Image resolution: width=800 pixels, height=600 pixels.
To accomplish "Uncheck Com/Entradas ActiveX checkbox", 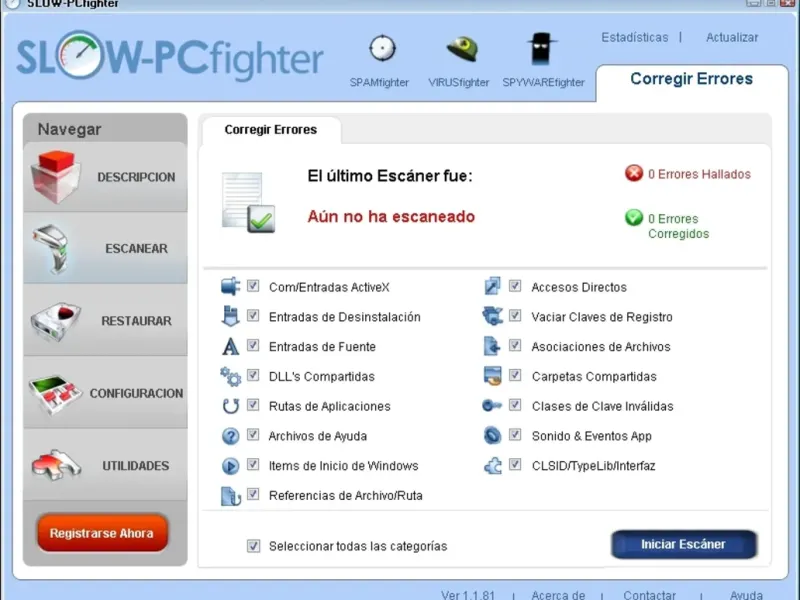I will point(253,286).
